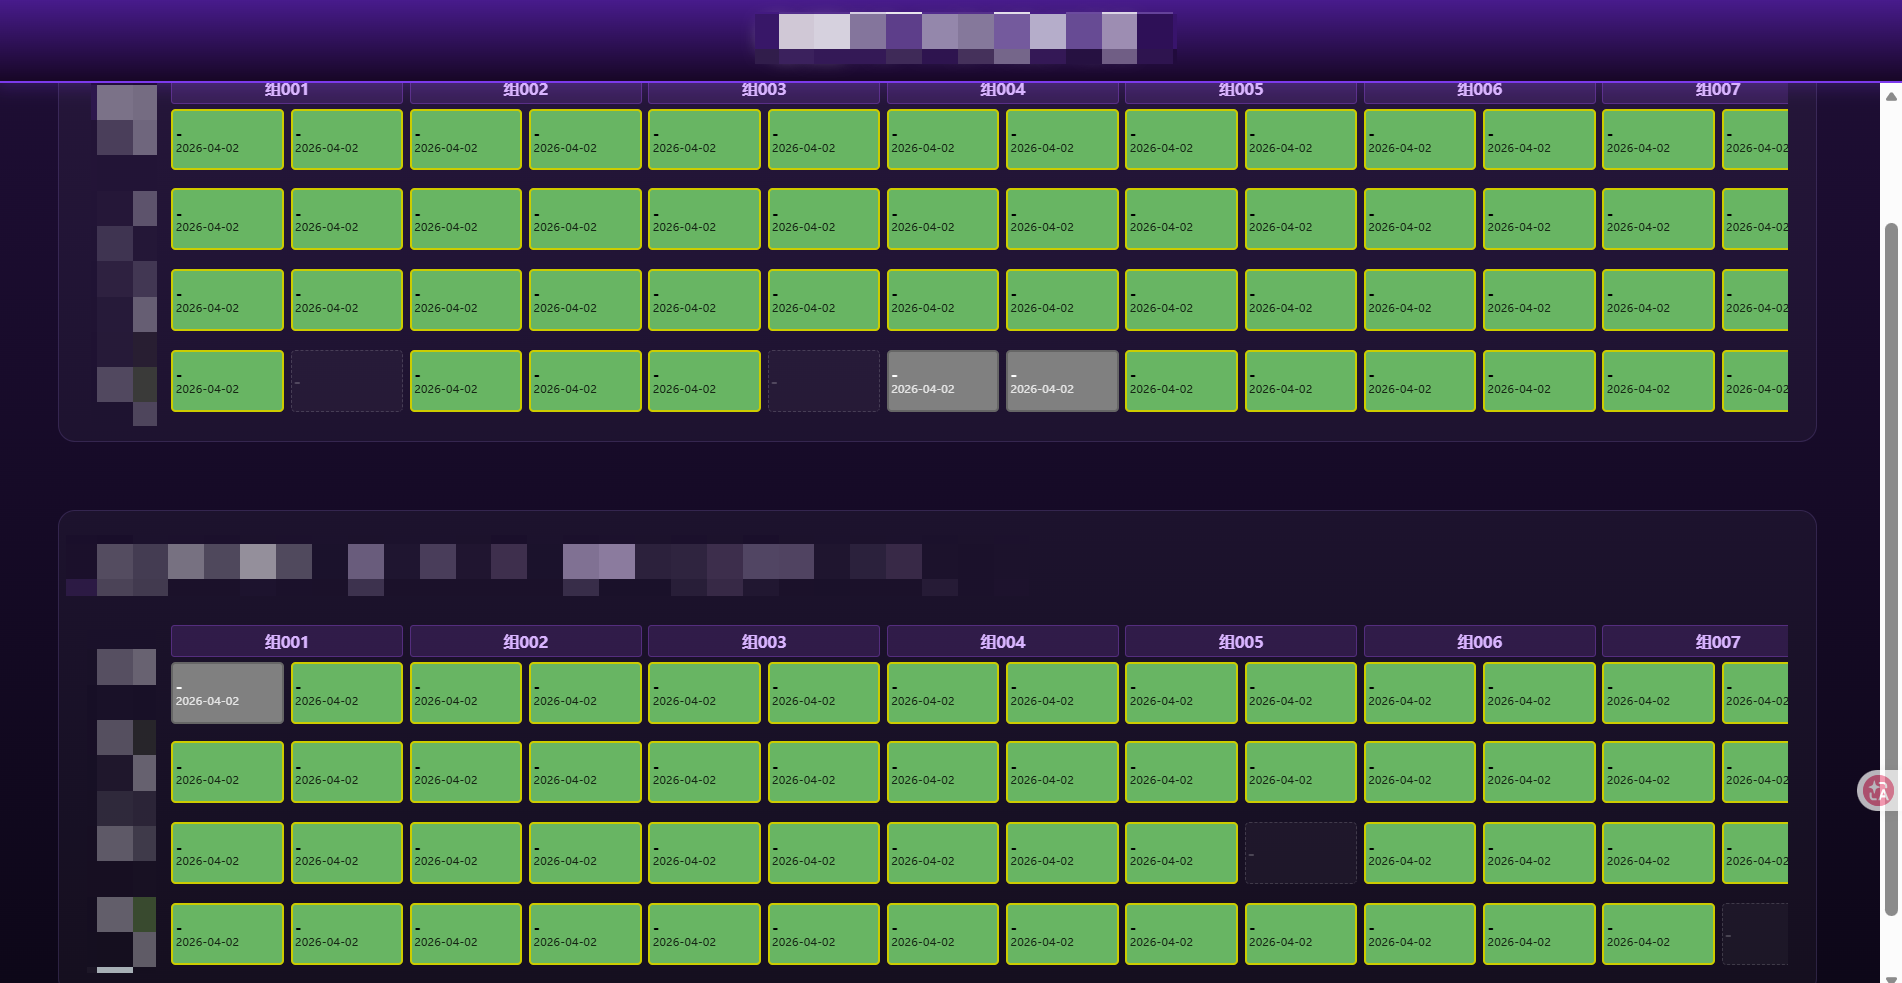This screenshot has width=1902, height=983.
Task: Select 组006 header in the lower grid
Action: click(x=1480, y=641)
